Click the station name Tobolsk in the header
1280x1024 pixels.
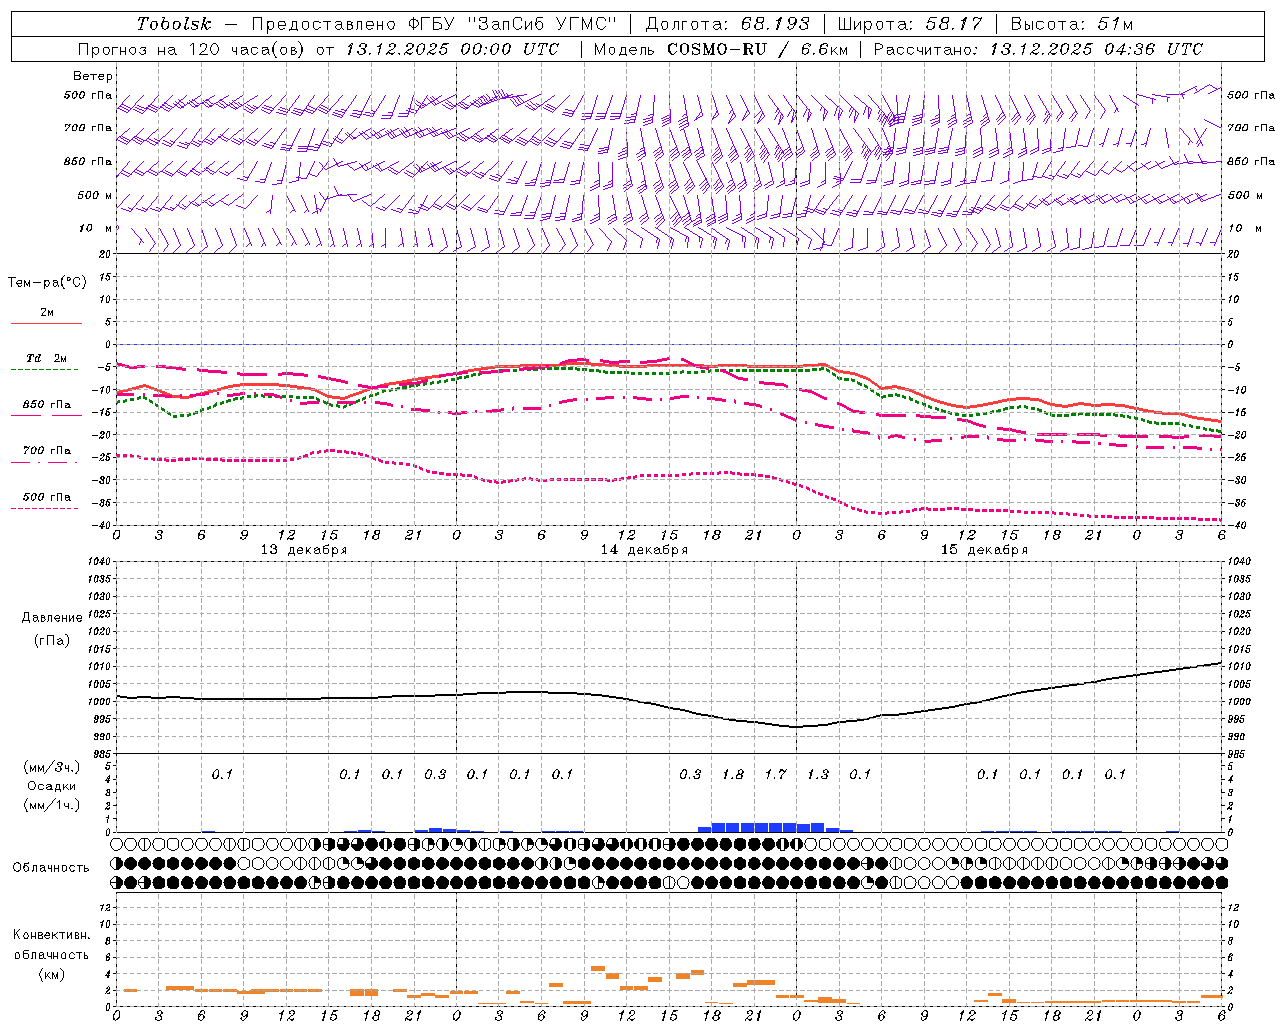[x=174, y=23]
